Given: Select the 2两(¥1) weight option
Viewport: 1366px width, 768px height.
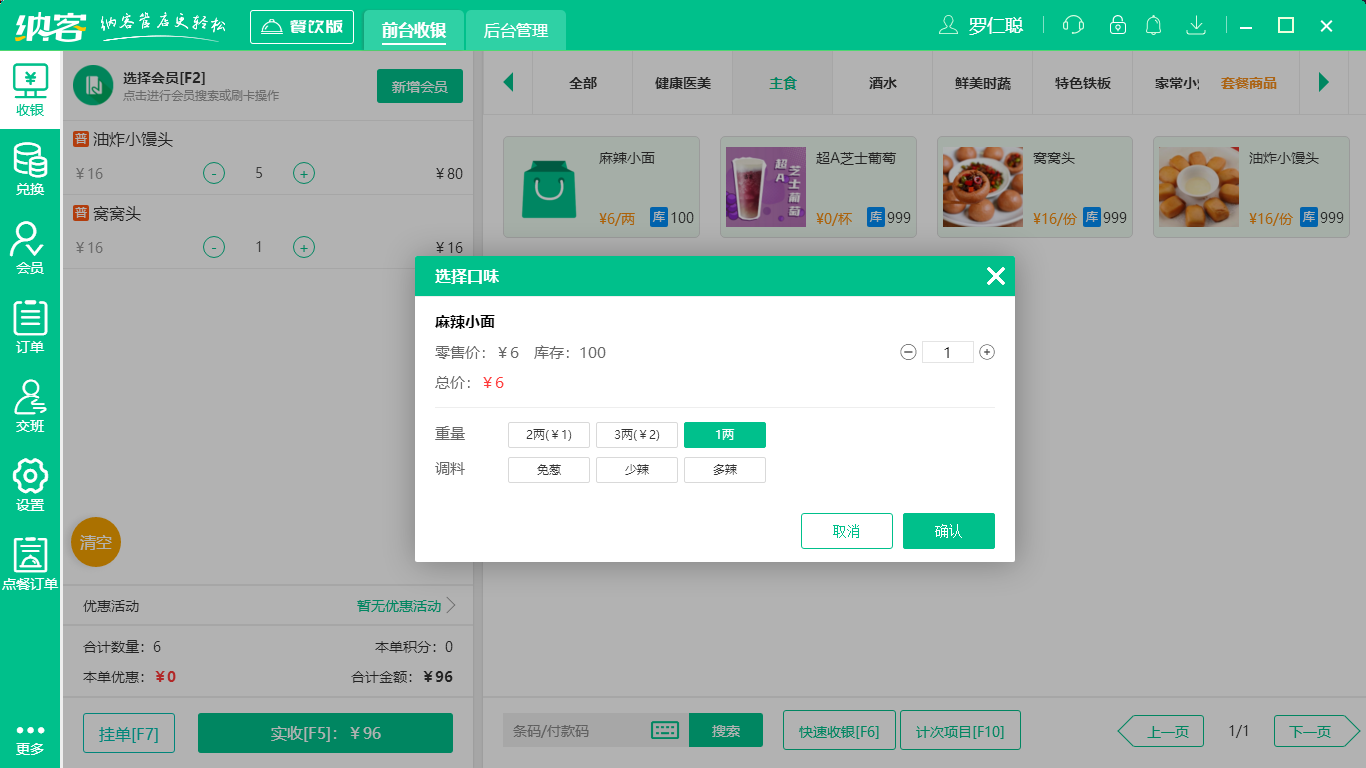Looking at the screenshot, I should (x=548, y=434).
